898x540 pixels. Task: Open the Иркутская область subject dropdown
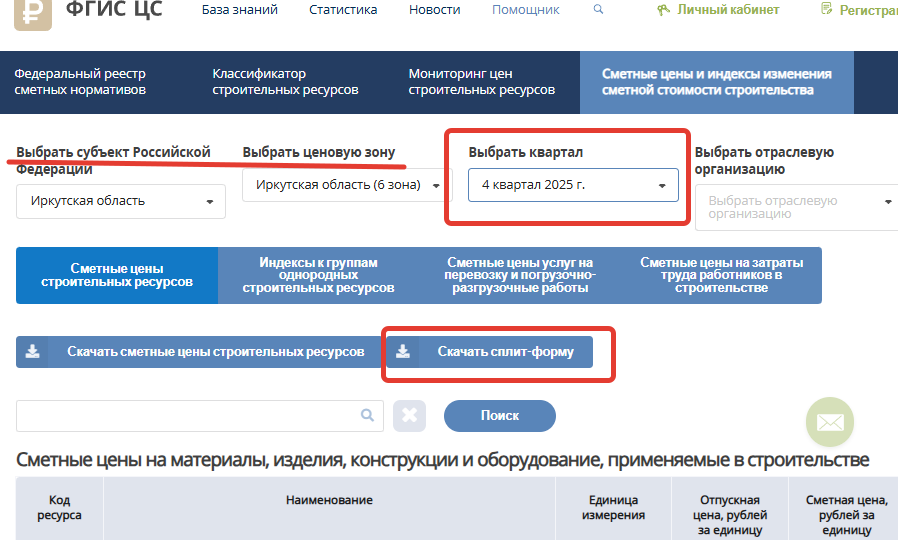121,201
